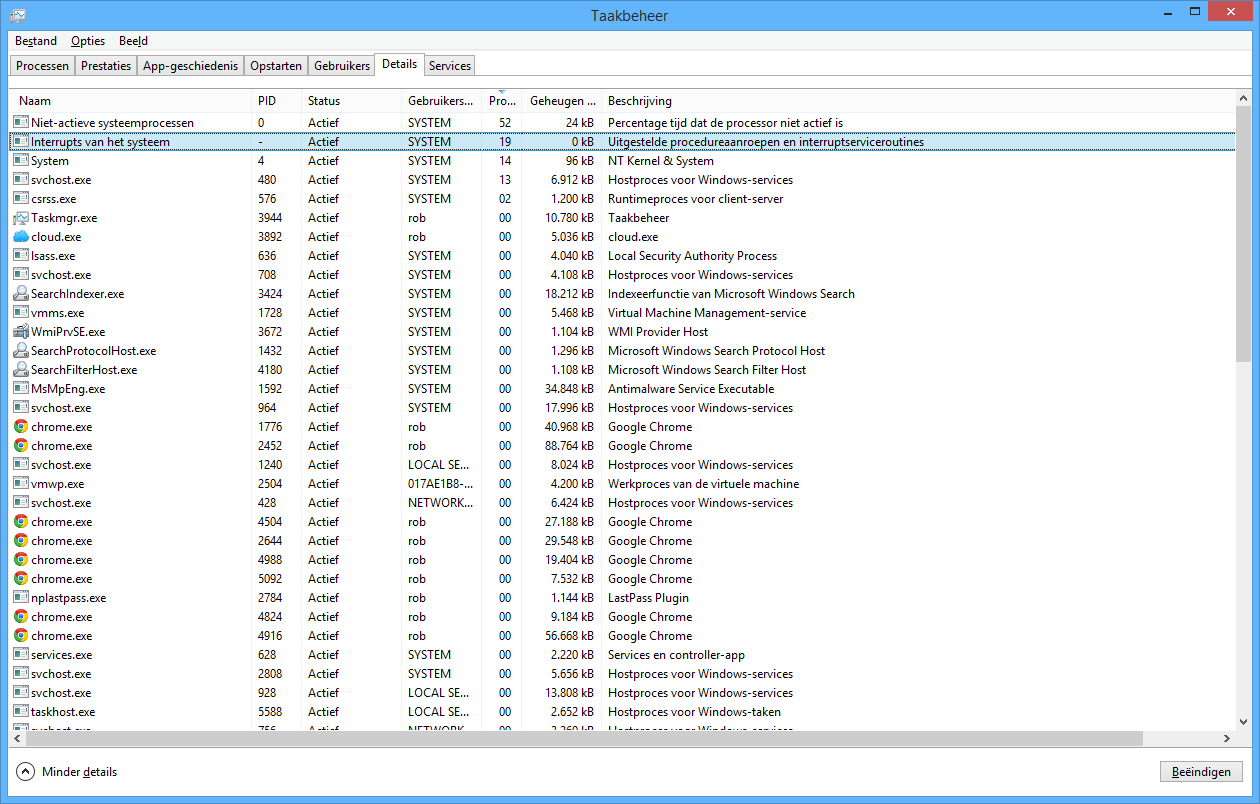Switch to the Prestaties tab
This screenshot has height=804, width=1260.
(x=106, y=66)
